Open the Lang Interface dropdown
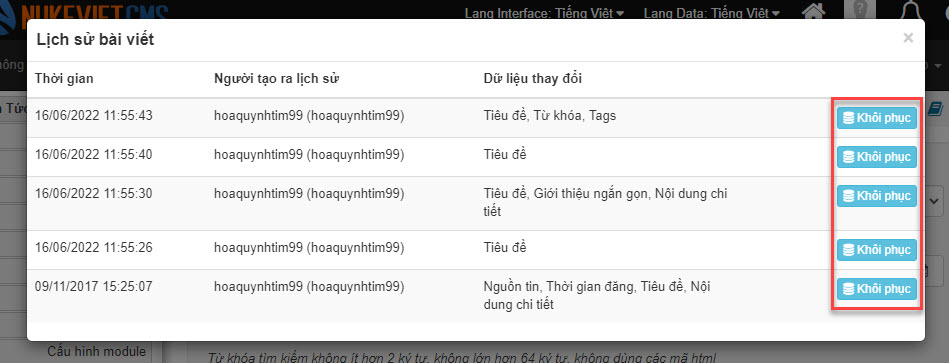The image size is (949, 363). (x=544, y=13)
